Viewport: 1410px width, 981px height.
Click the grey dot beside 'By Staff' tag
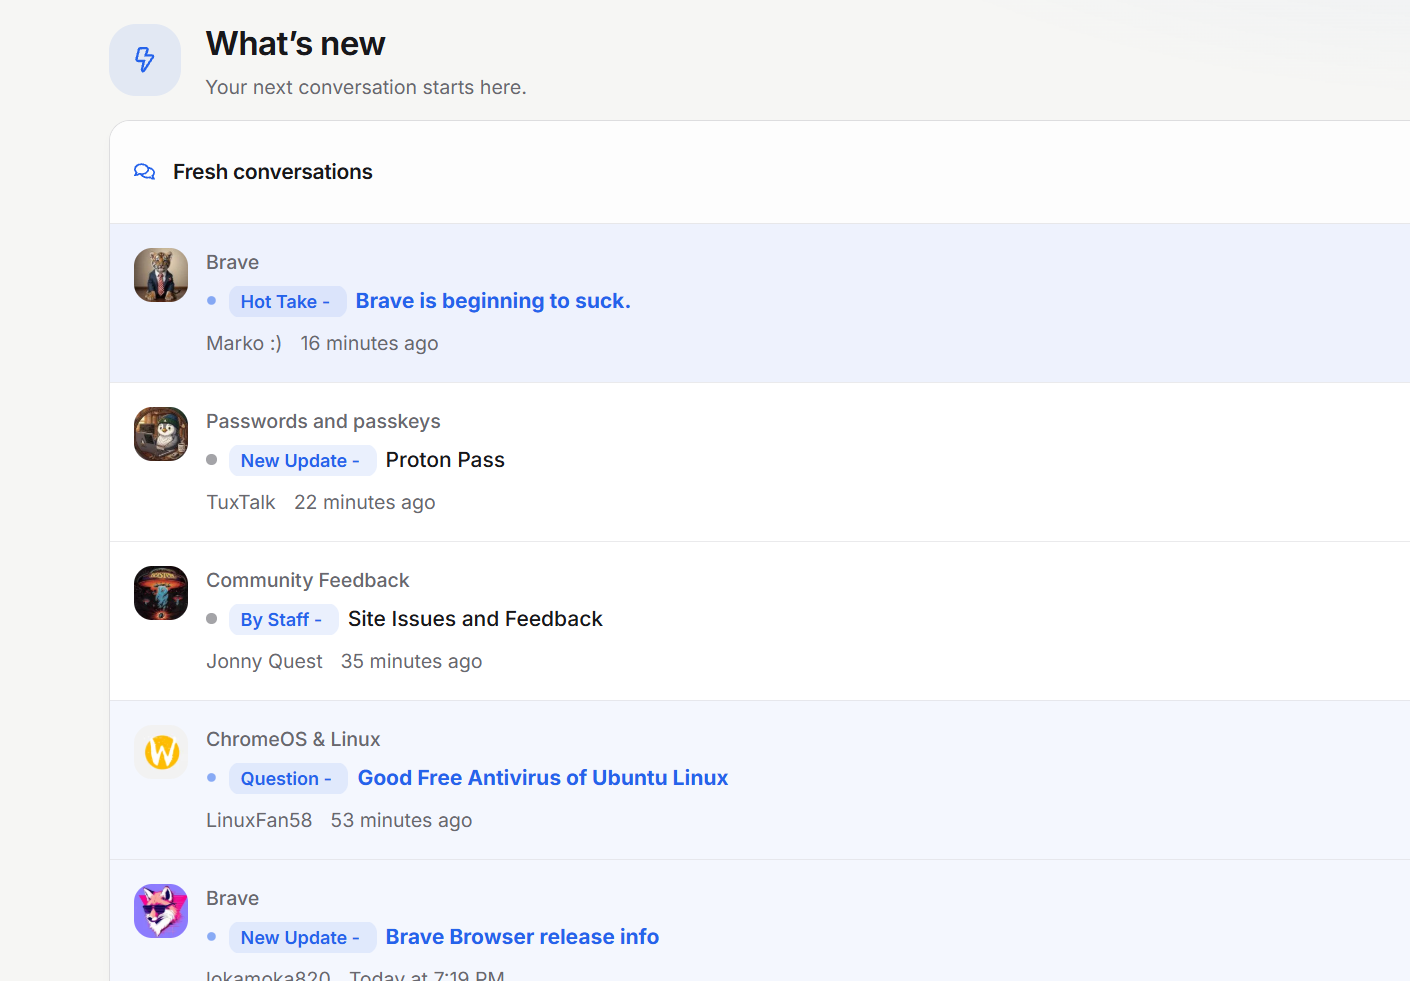[x=211, y=618]
